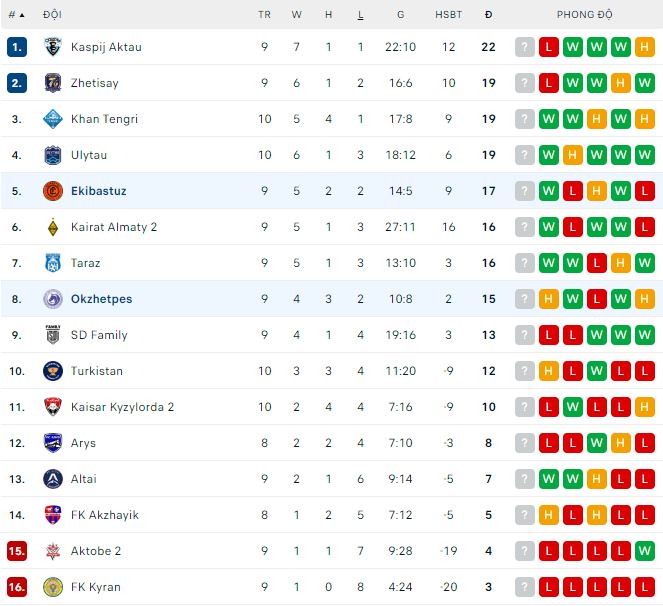Sort by the Đ points column header
The width and height of the screenshot is (663, 606).
488,15
